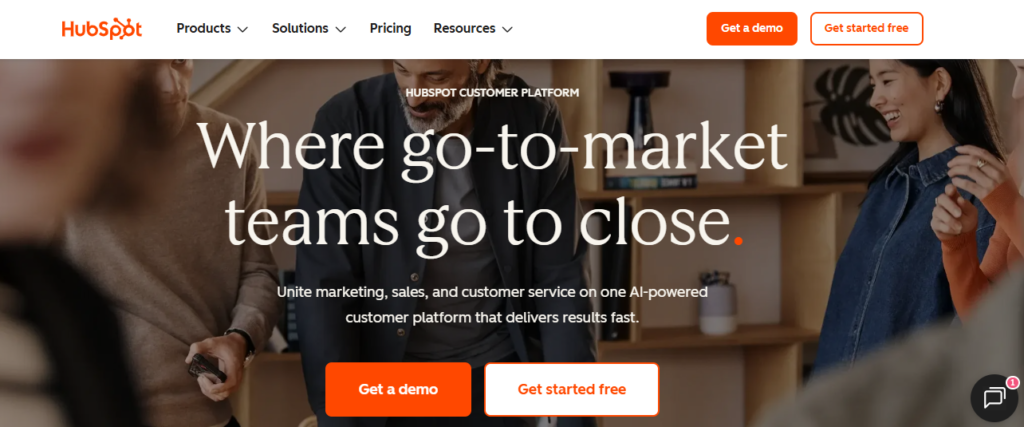
Task: Expand the Solutions chevron arrow
Action: tap(340, 29)
